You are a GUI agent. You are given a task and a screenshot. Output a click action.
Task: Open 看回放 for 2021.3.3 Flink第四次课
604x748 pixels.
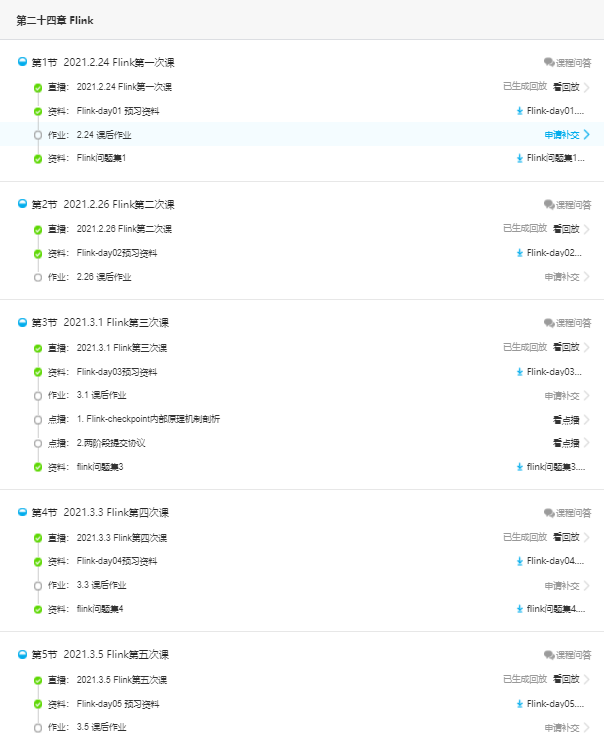(566, 537)
